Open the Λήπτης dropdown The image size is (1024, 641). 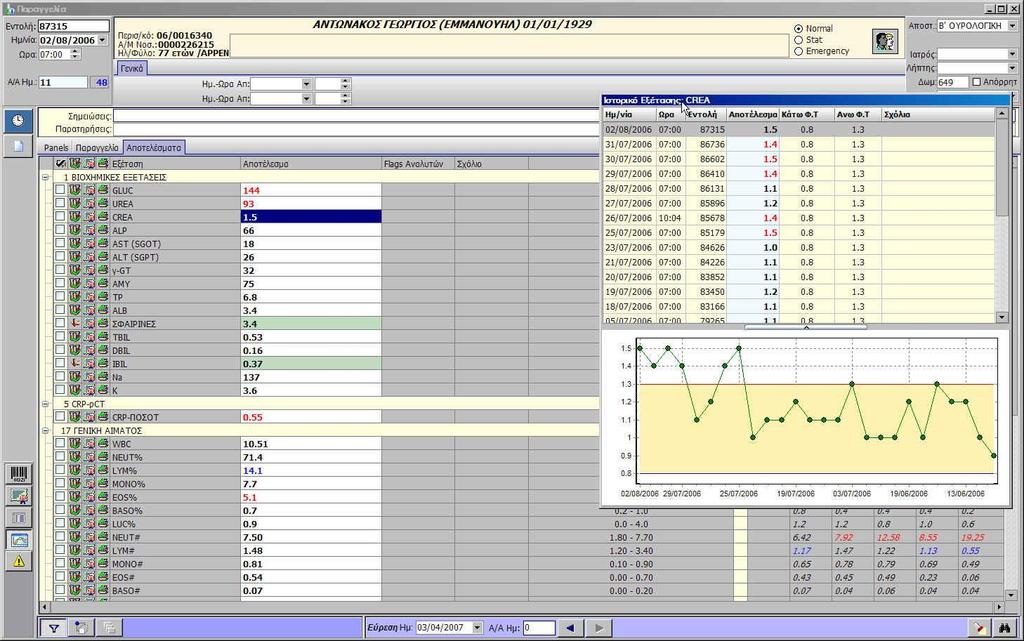coord(1012,68)
